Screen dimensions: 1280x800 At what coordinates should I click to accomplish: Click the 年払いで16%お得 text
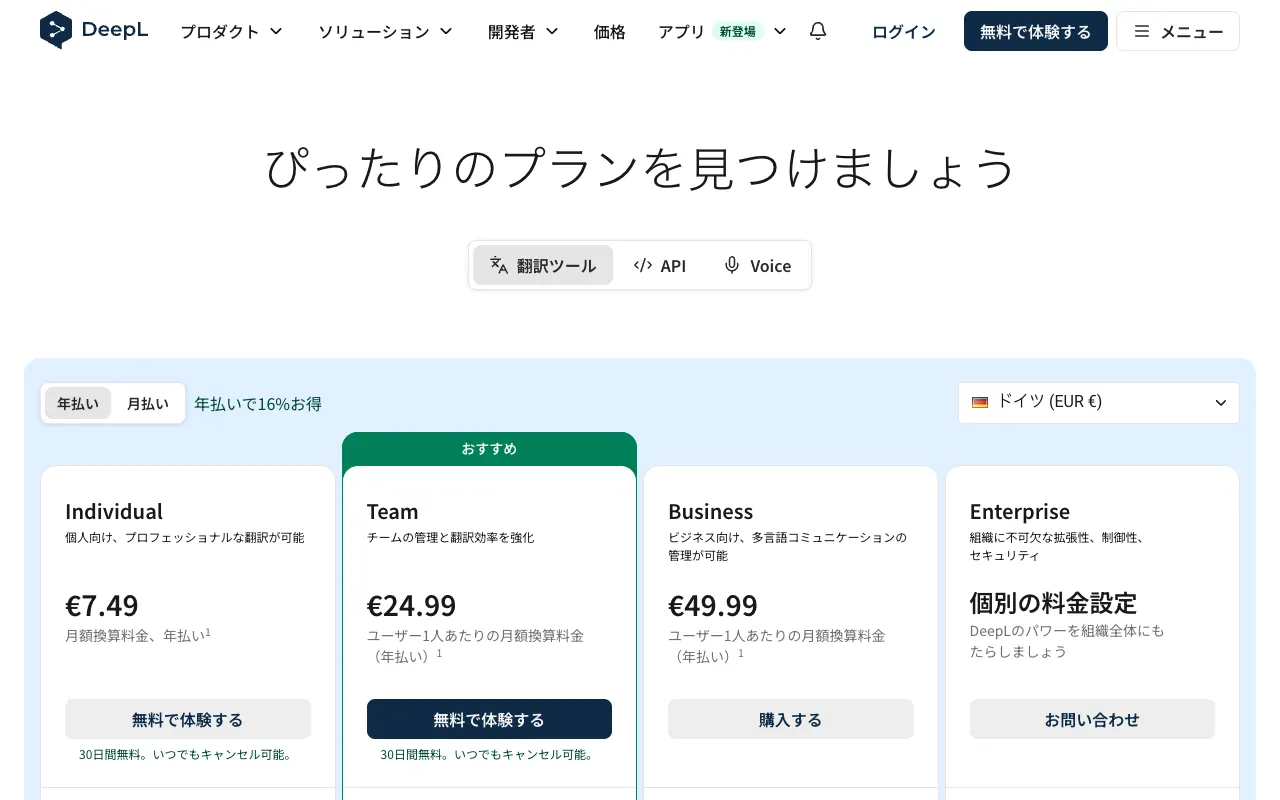(258, 404)
